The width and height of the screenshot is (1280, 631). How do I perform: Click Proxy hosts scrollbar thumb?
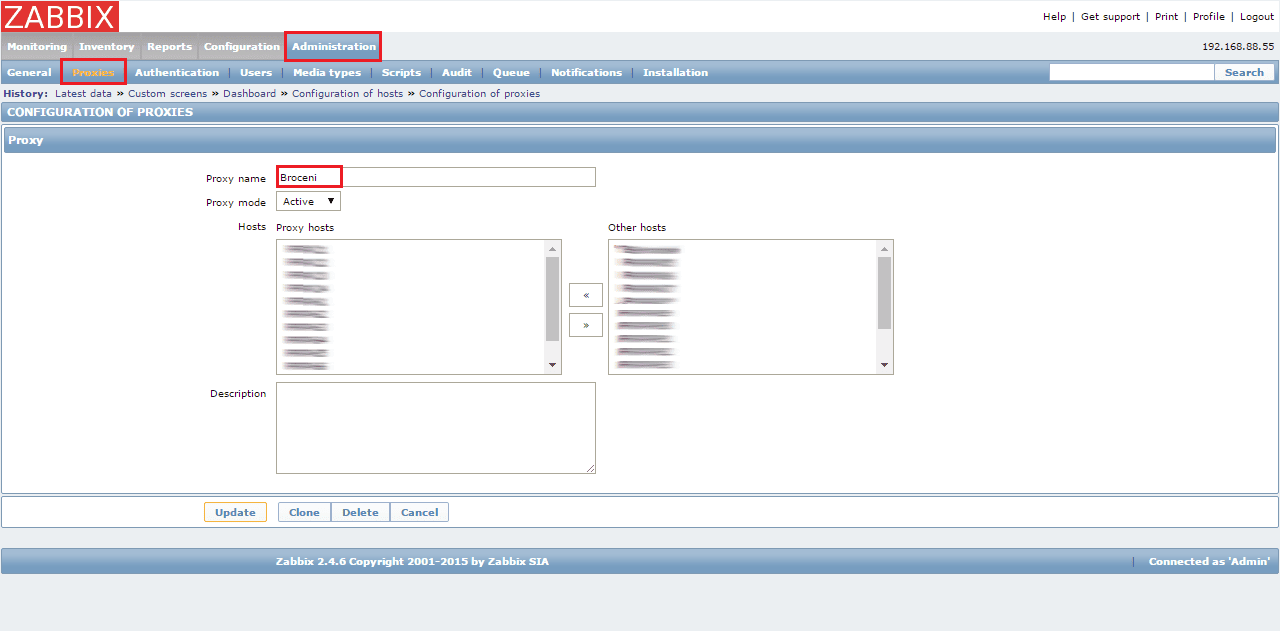(x=552, y=299)
